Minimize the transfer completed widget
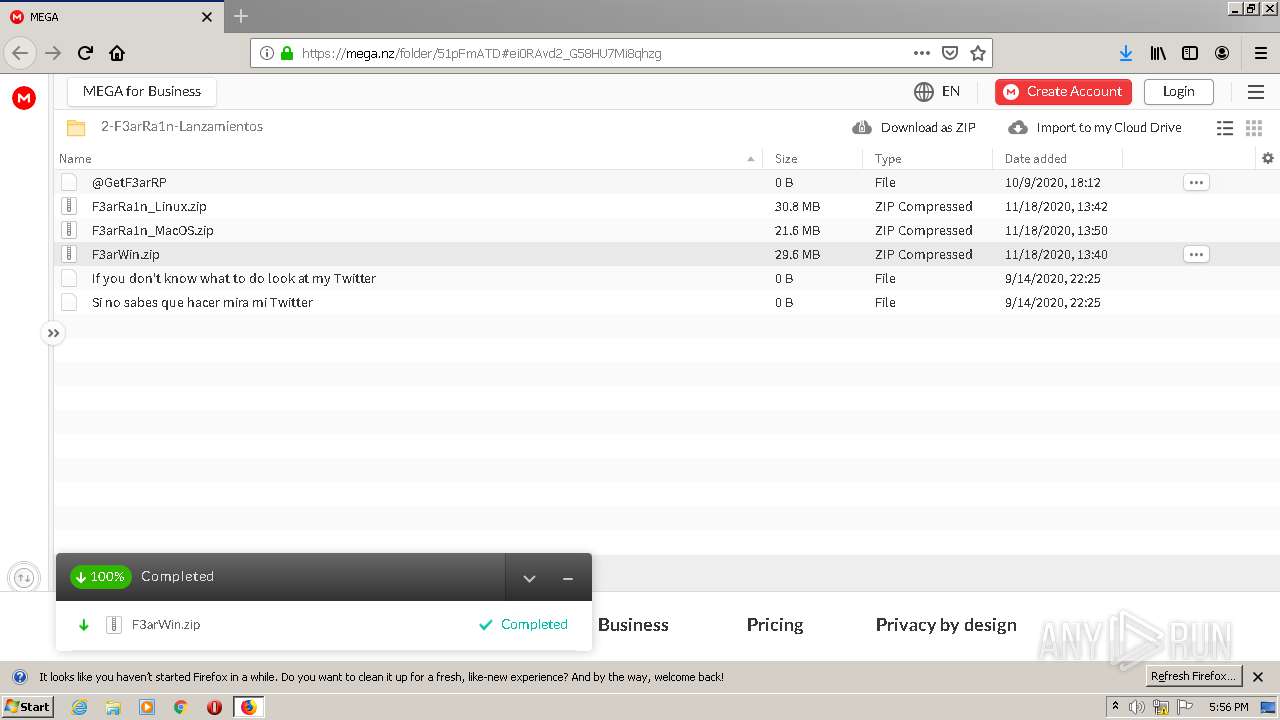The height and width of the screenshot is (720, 1280). click(x=567, y=578)
